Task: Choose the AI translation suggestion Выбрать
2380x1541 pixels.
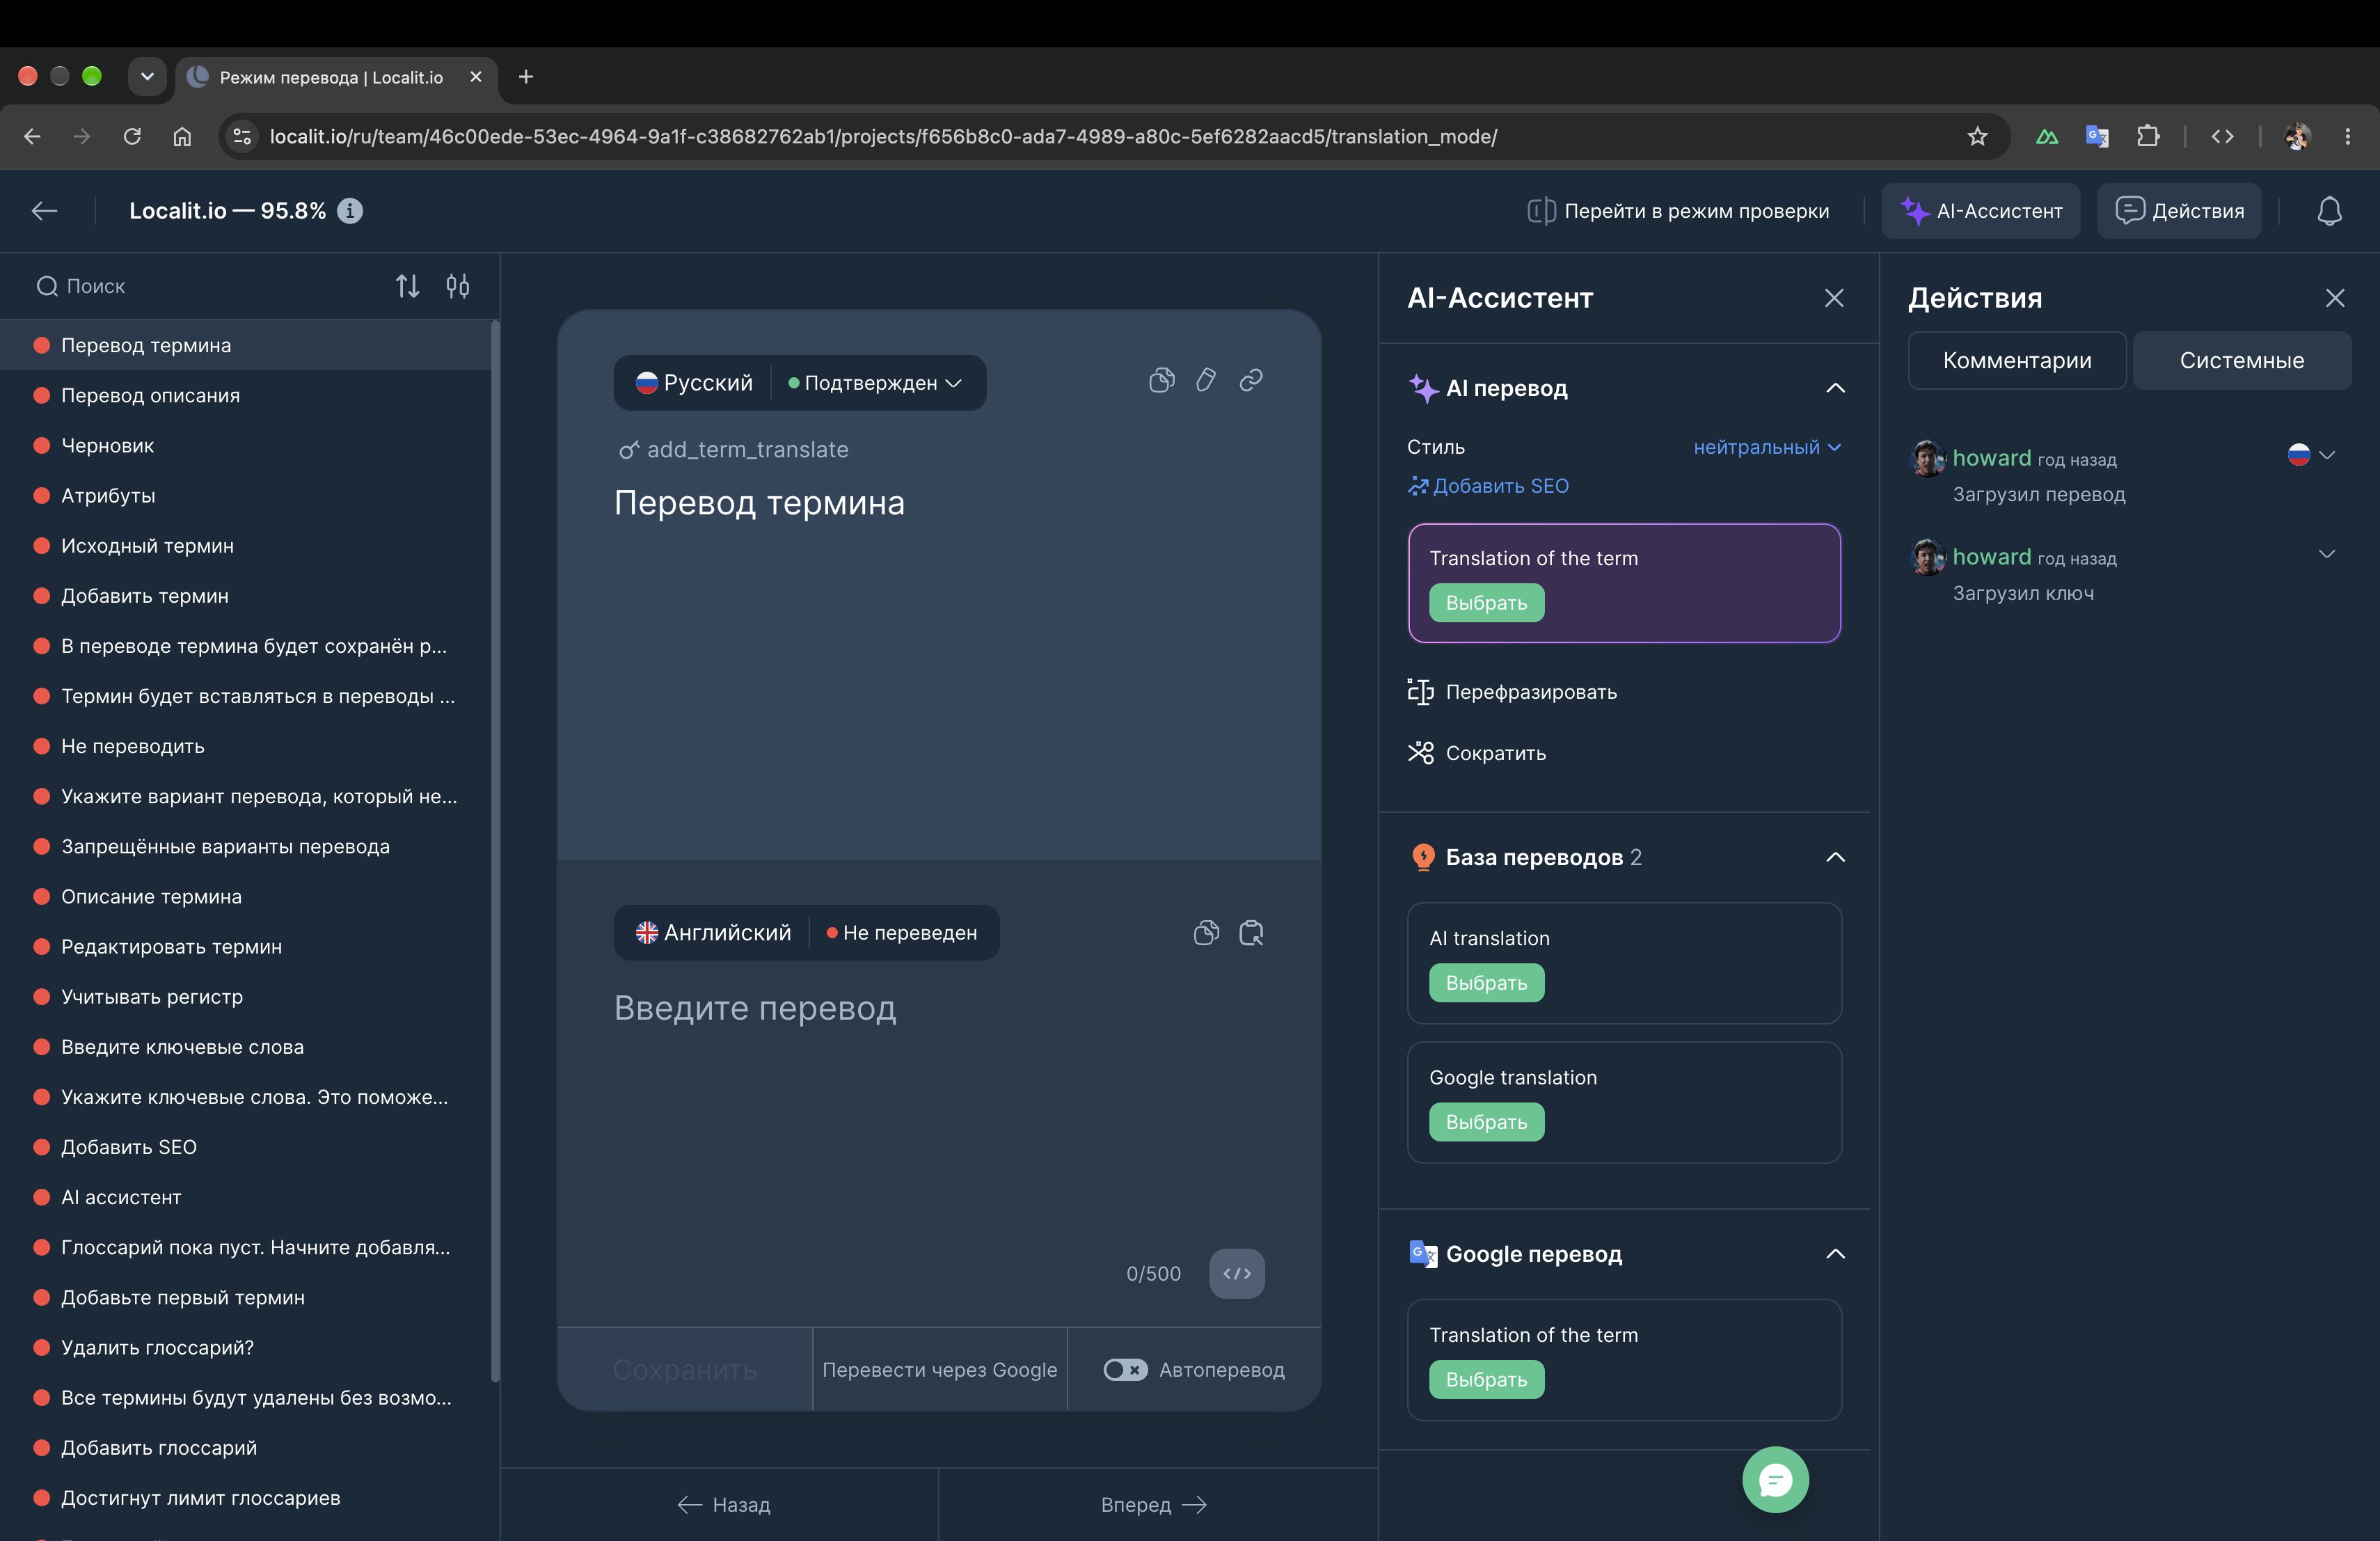Action: click(1486, 983)
